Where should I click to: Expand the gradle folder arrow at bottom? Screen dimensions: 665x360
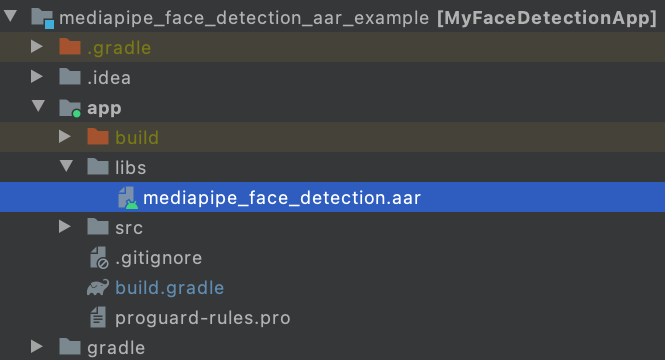[x=37, y=347]
